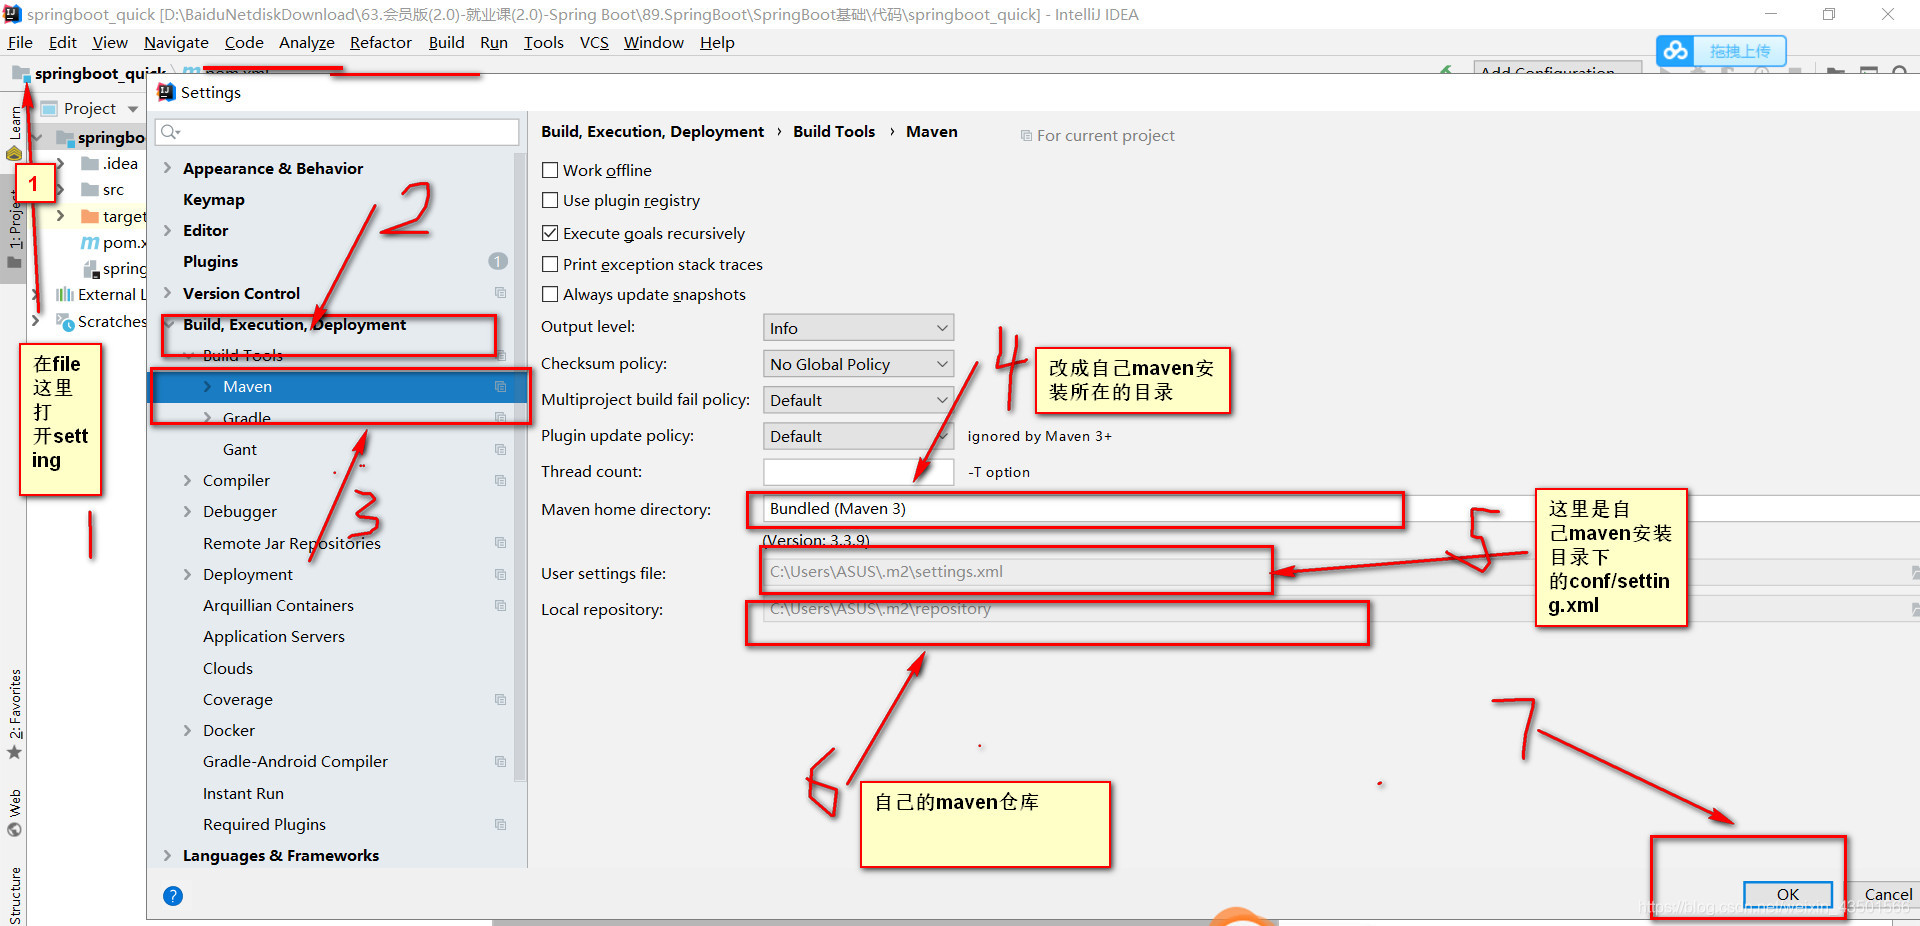Open the Favorites tool window star
This screenshot has height=926, width=1920.
15,752
